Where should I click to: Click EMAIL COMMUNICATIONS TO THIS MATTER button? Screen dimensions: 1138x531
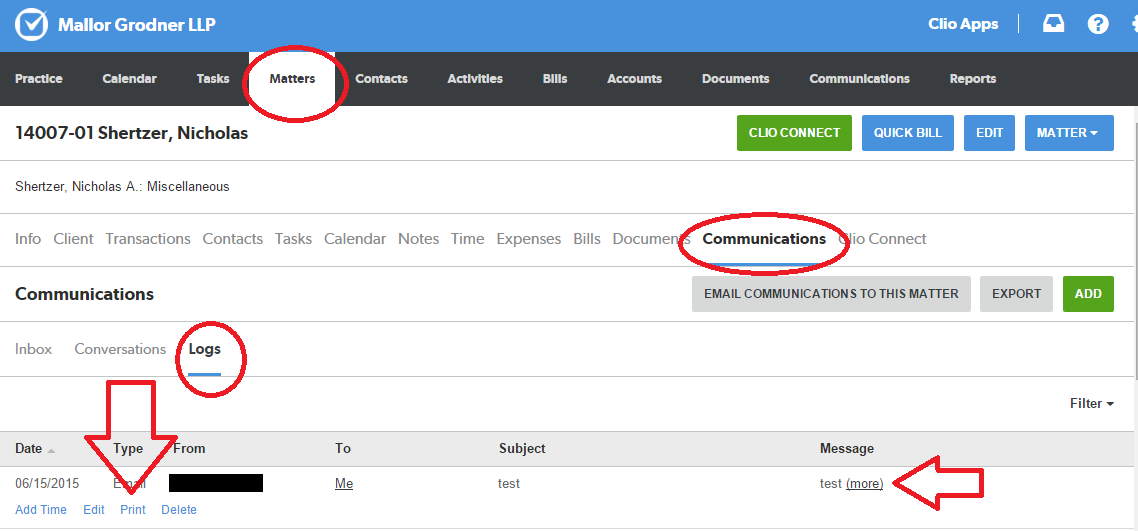click(831, 294)
